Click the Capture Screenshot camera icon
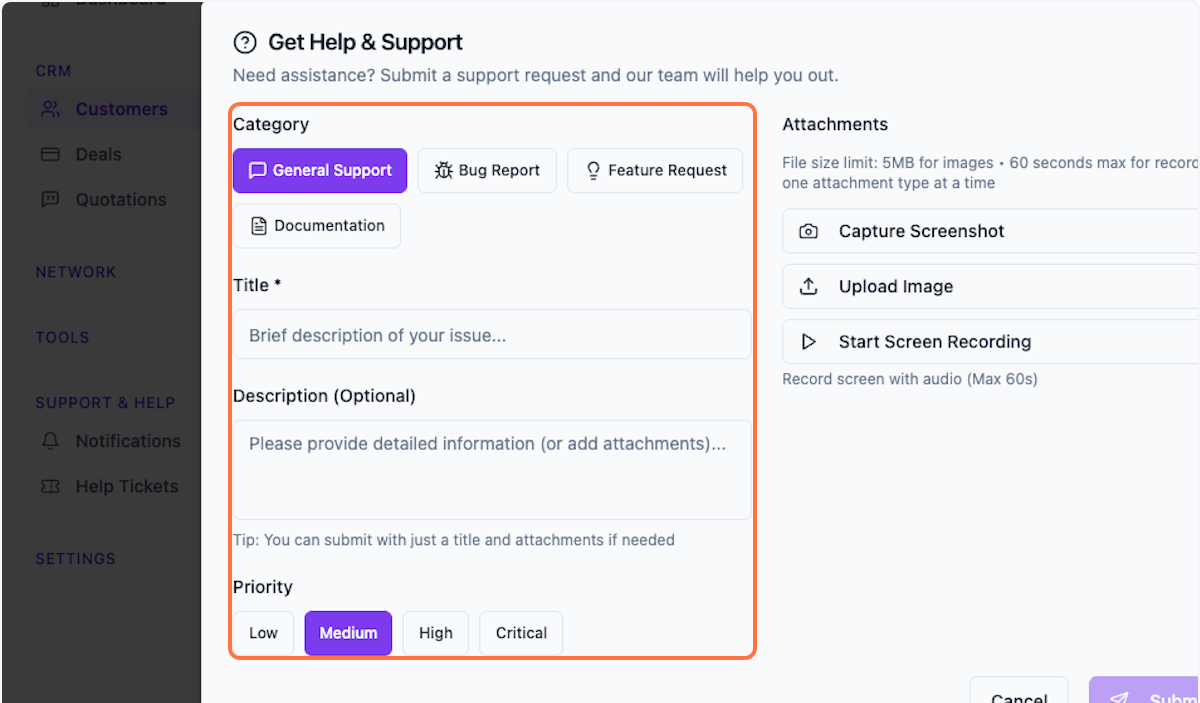 808,231
